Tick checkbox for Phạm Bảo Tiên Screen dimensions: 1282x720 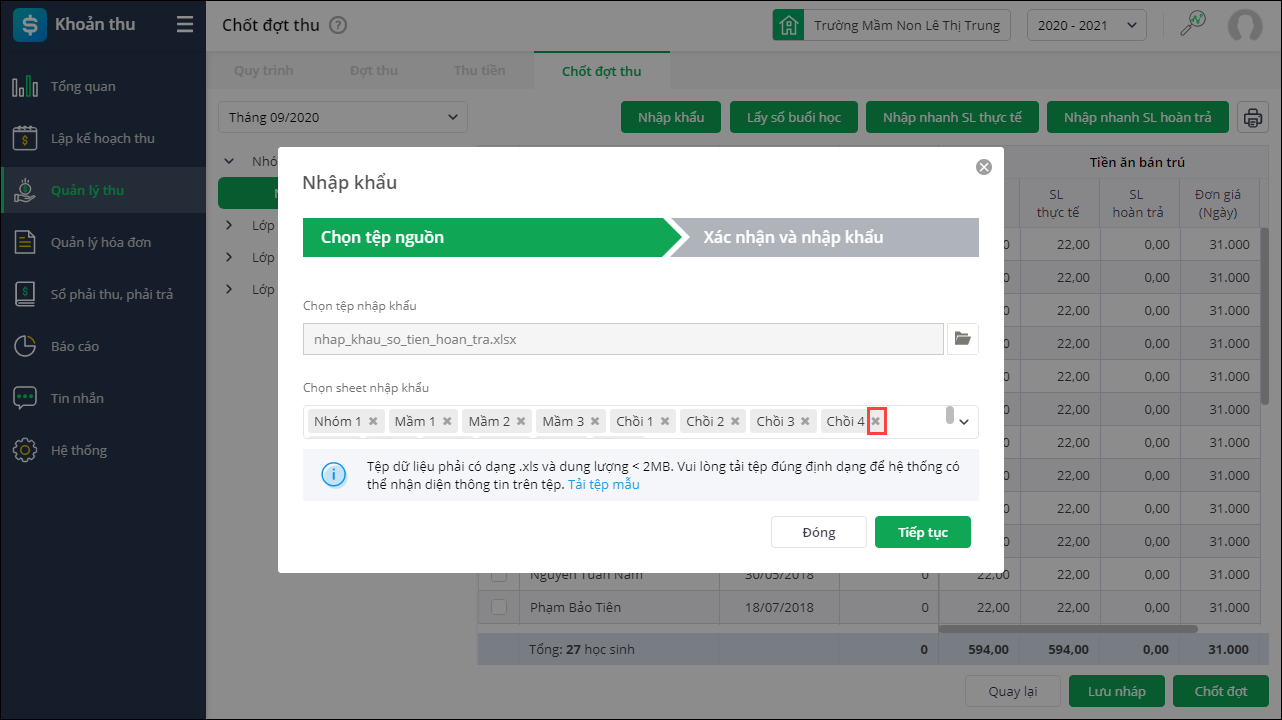click(498, 607)
